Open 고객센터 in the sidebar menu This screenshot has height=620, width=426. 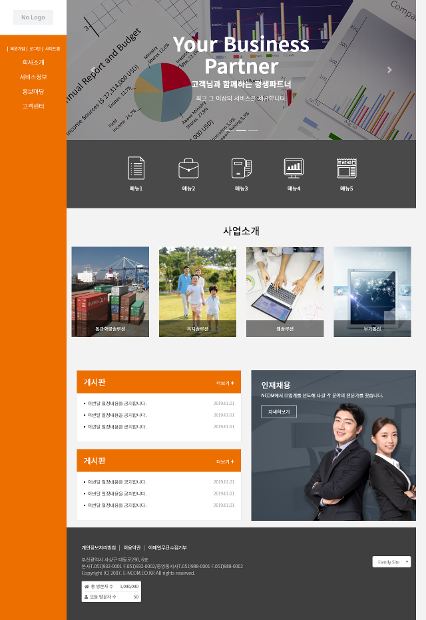coord(33,106)
